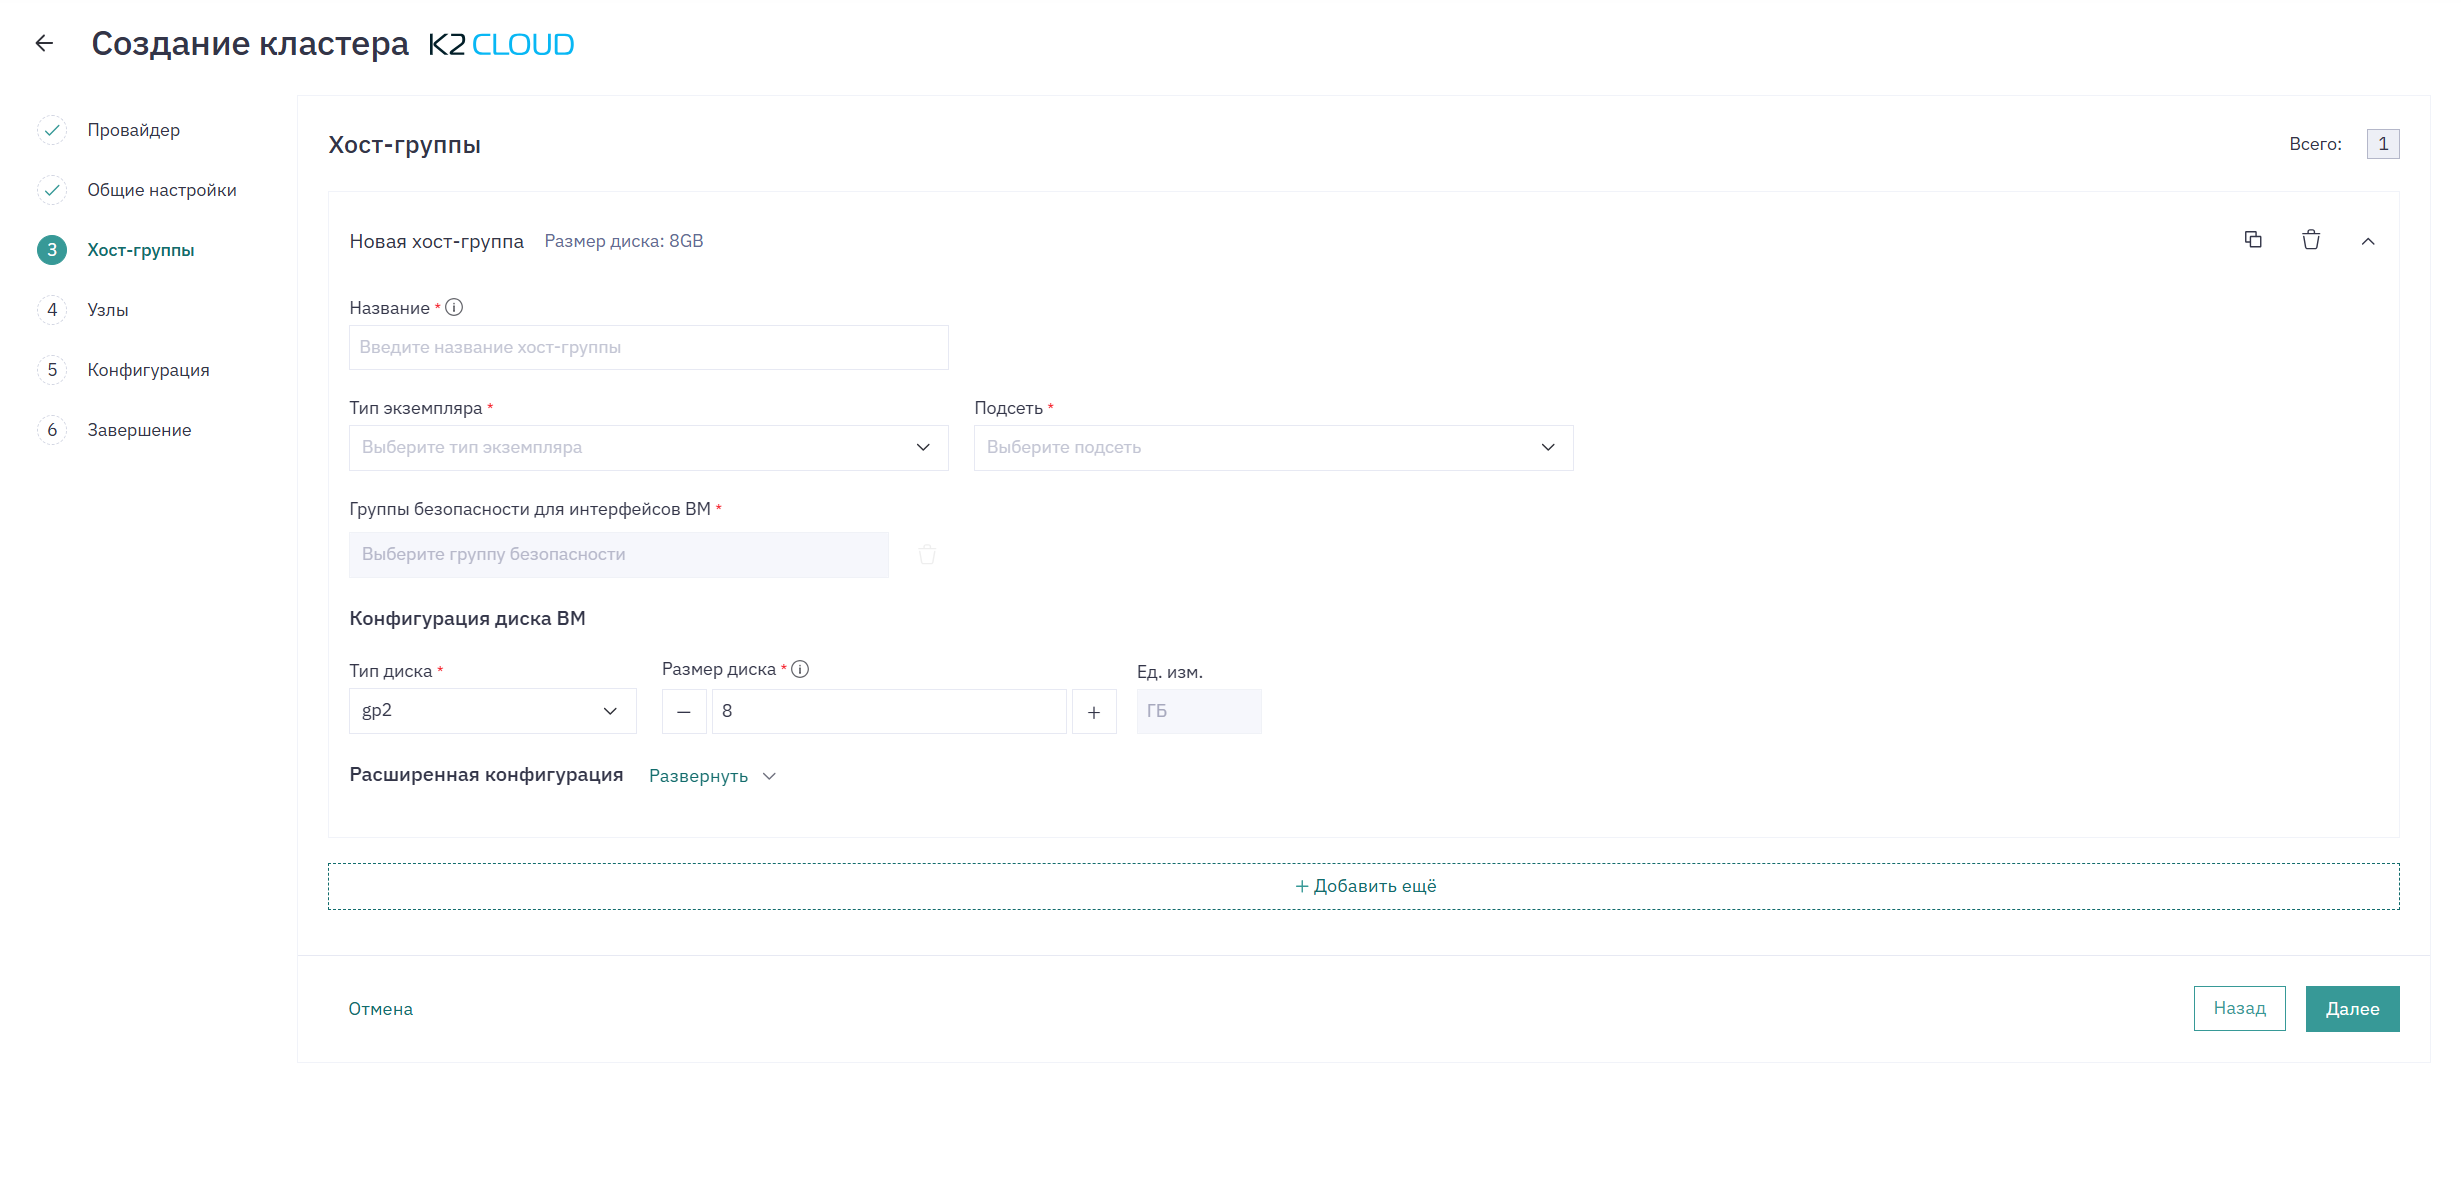This screenshot has height=1187, width=2461.
Task: Open the Тип экземпляра dropdown
Action: [x=648, y=447]
